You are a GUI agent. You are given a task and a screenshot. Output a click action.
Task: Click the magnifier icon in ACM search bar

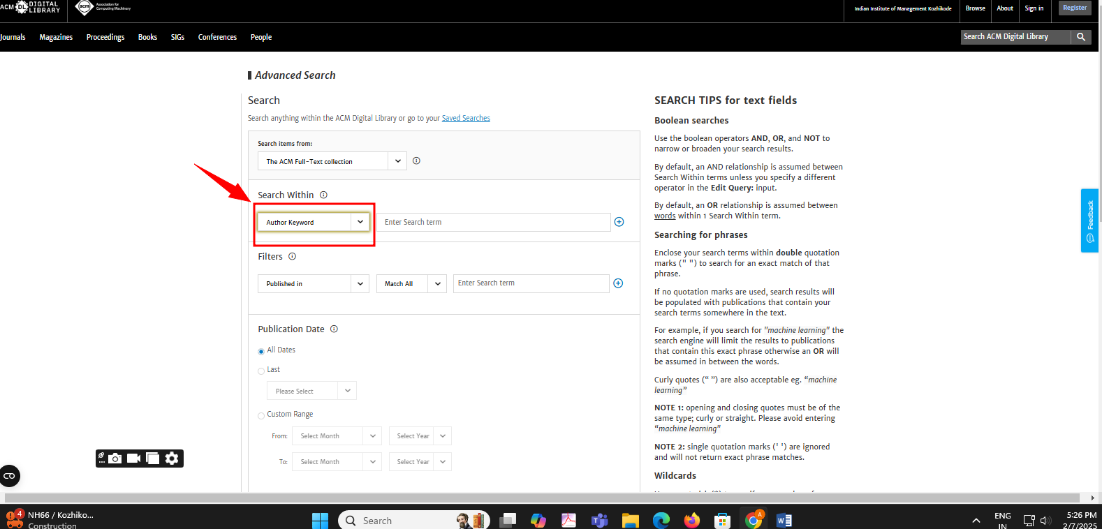coord(1081,37)
